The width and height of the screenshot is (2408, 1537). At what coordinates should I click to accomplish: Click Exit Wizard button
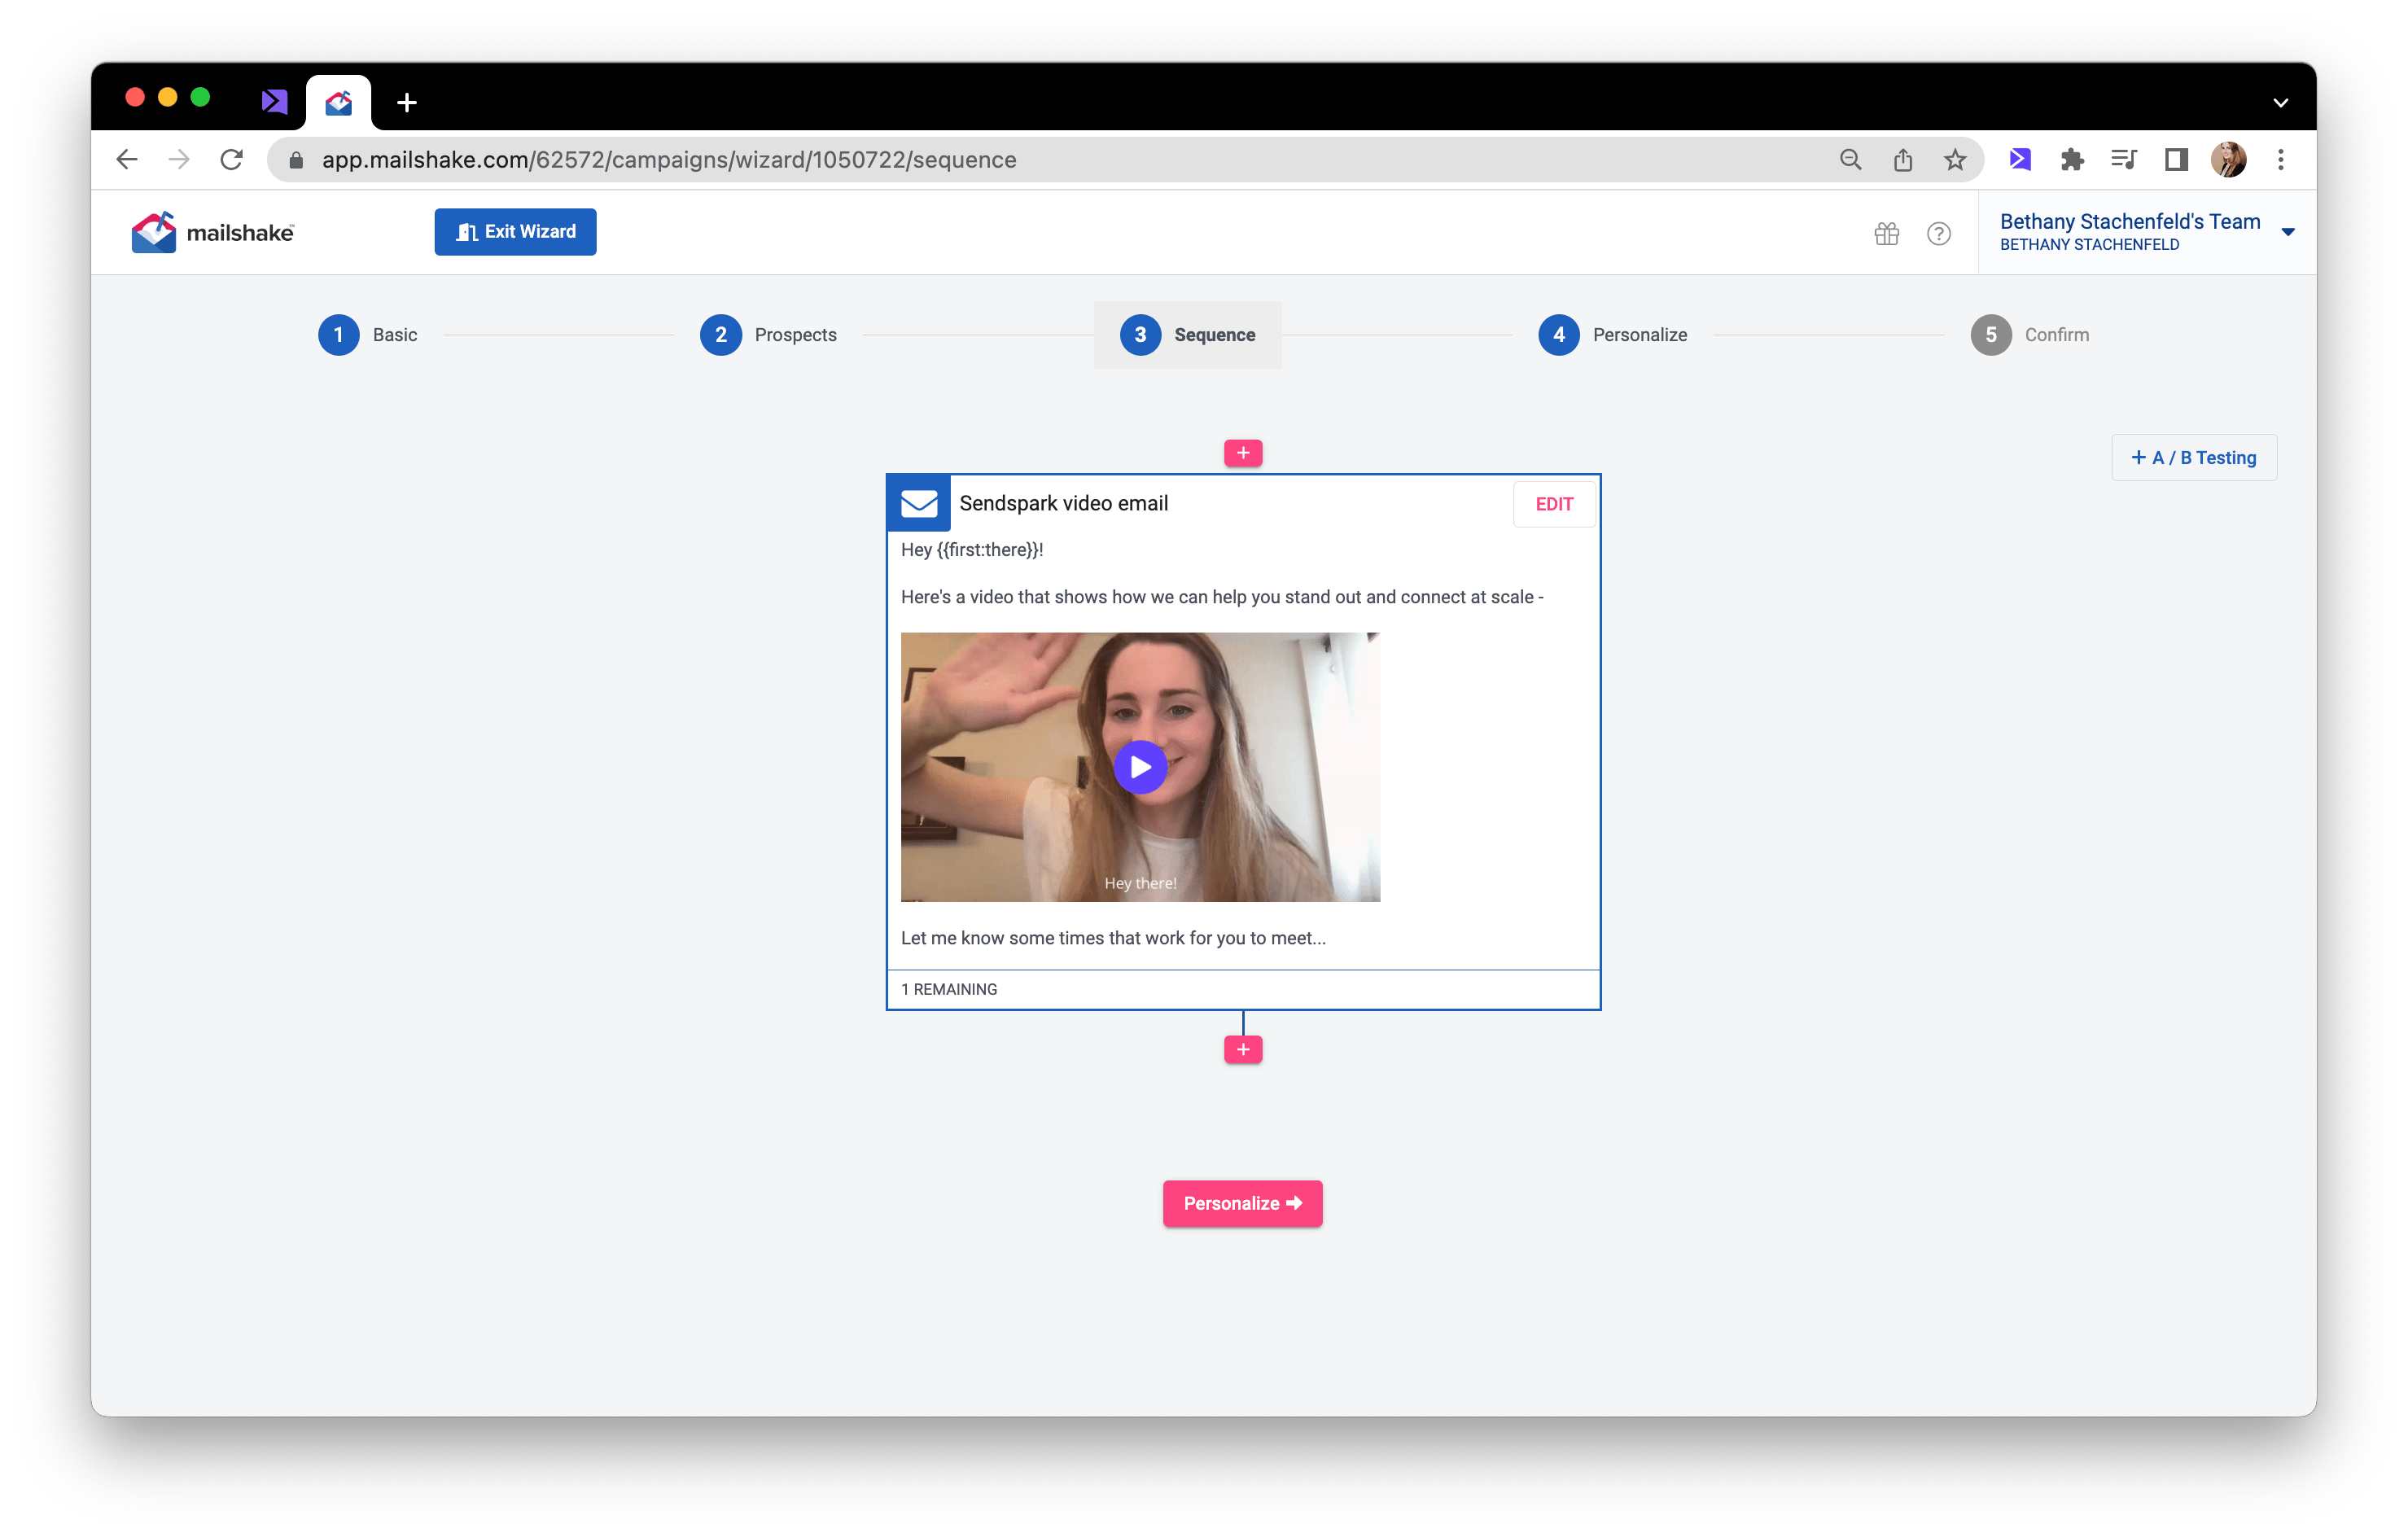(x=515, y=232)
